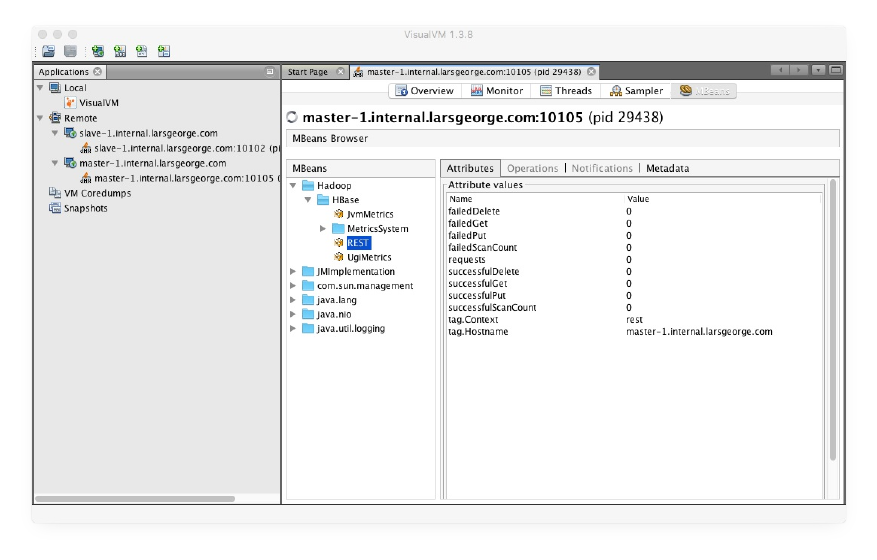Expand the MetricsSystem folder
This screenshot has width=877, height=560.
[323, 229]
